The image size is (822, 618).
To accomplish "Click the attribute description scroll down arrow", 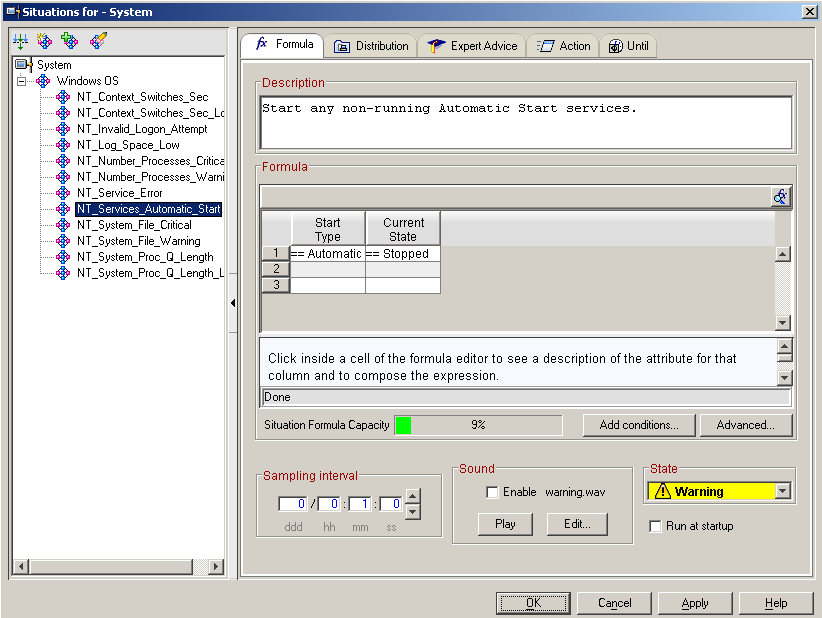I will [784, 377].
